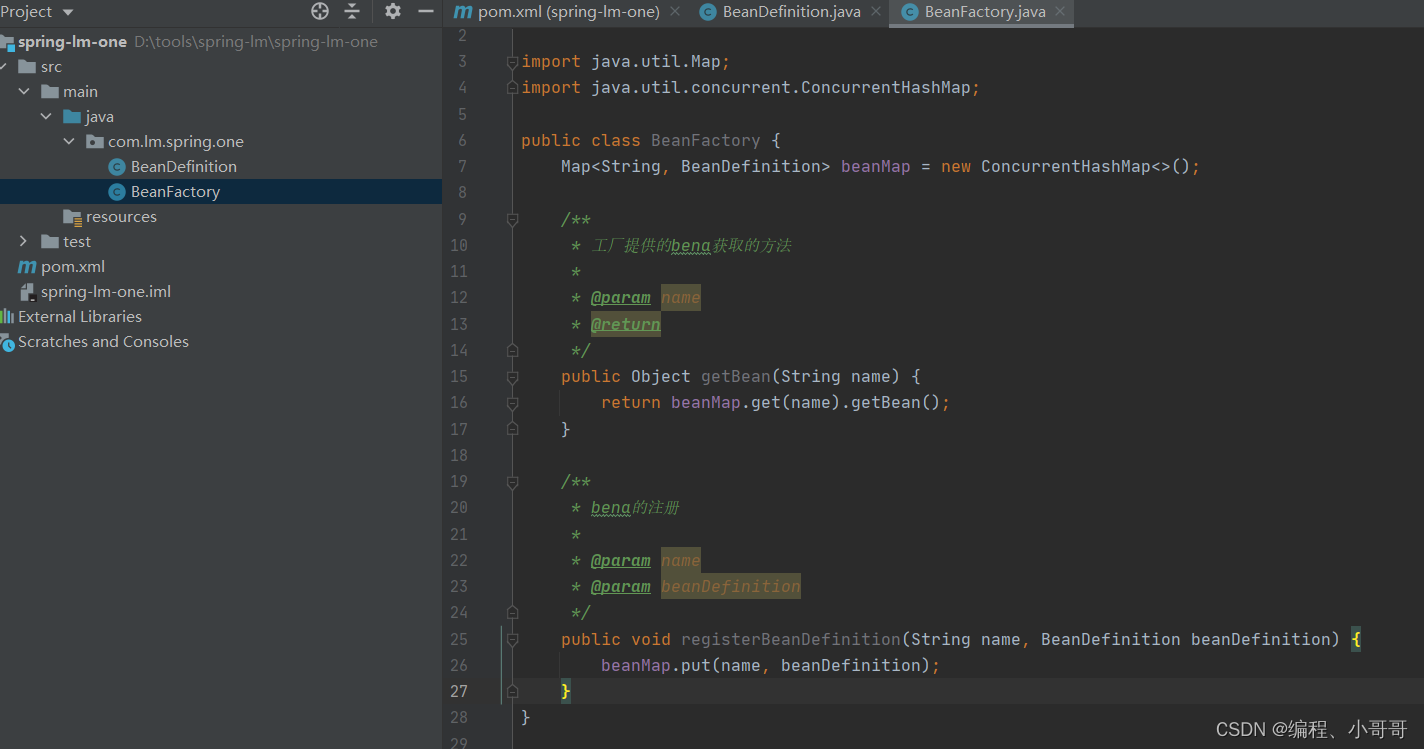Close the pom.xml editor tab
Image resolution: width=1424 pixels, height=749 pixels.
[675, 12]
